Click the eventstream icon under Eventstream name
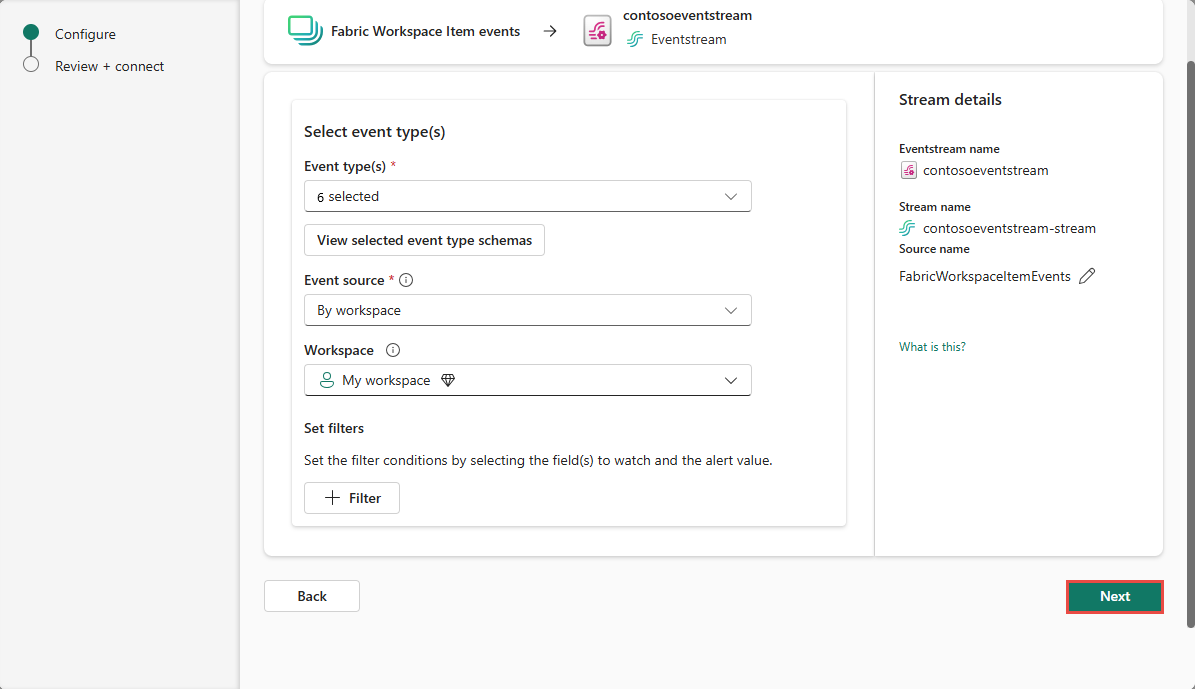This screenshot has height=689, width=1195. click(908, 171)
